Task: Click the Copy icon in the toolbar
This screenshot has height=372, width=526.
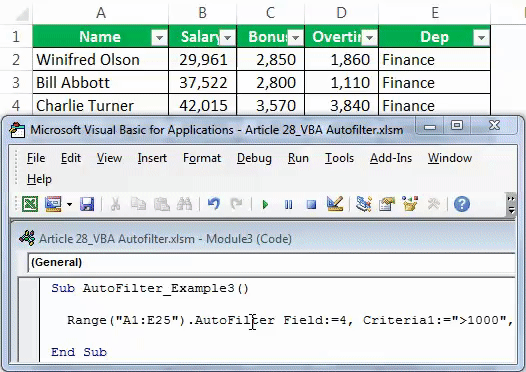Action: coord(138,204)
